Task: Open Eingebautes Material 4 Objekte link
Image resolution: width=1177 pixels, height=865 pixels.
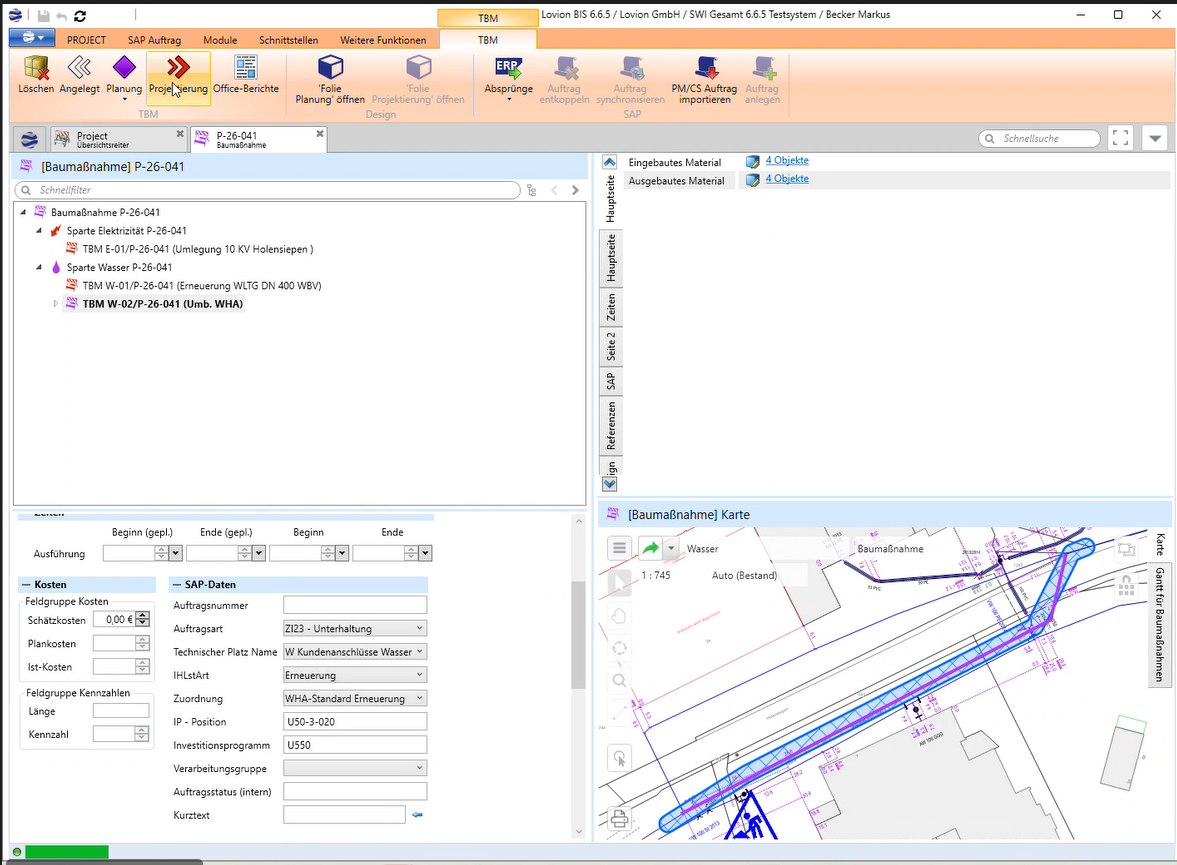Action: 787,161
